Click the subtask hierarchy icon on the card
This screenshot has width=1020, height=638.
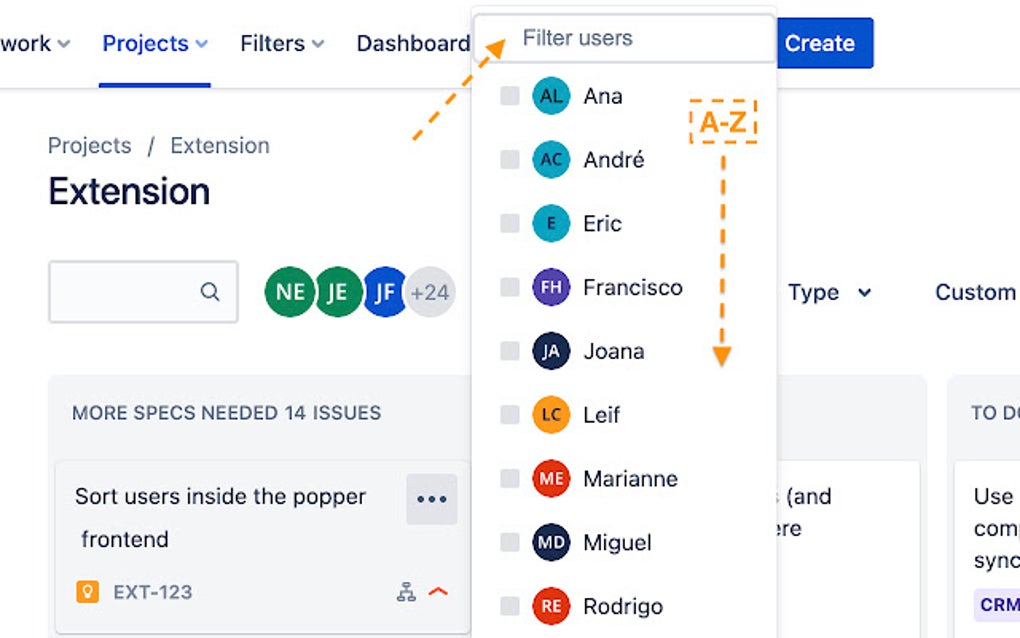405,592
